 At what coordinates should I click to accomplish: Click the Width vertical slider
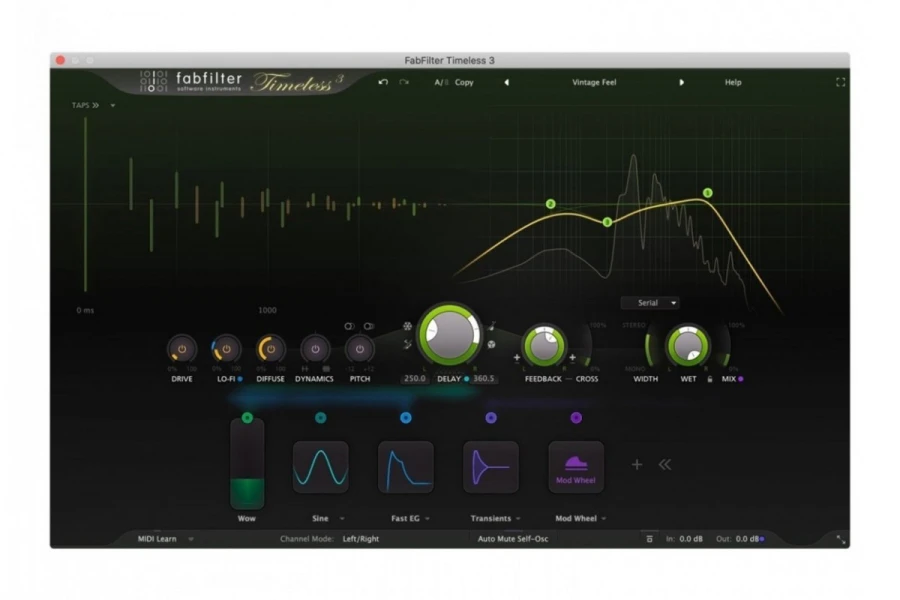pos(648,347)
